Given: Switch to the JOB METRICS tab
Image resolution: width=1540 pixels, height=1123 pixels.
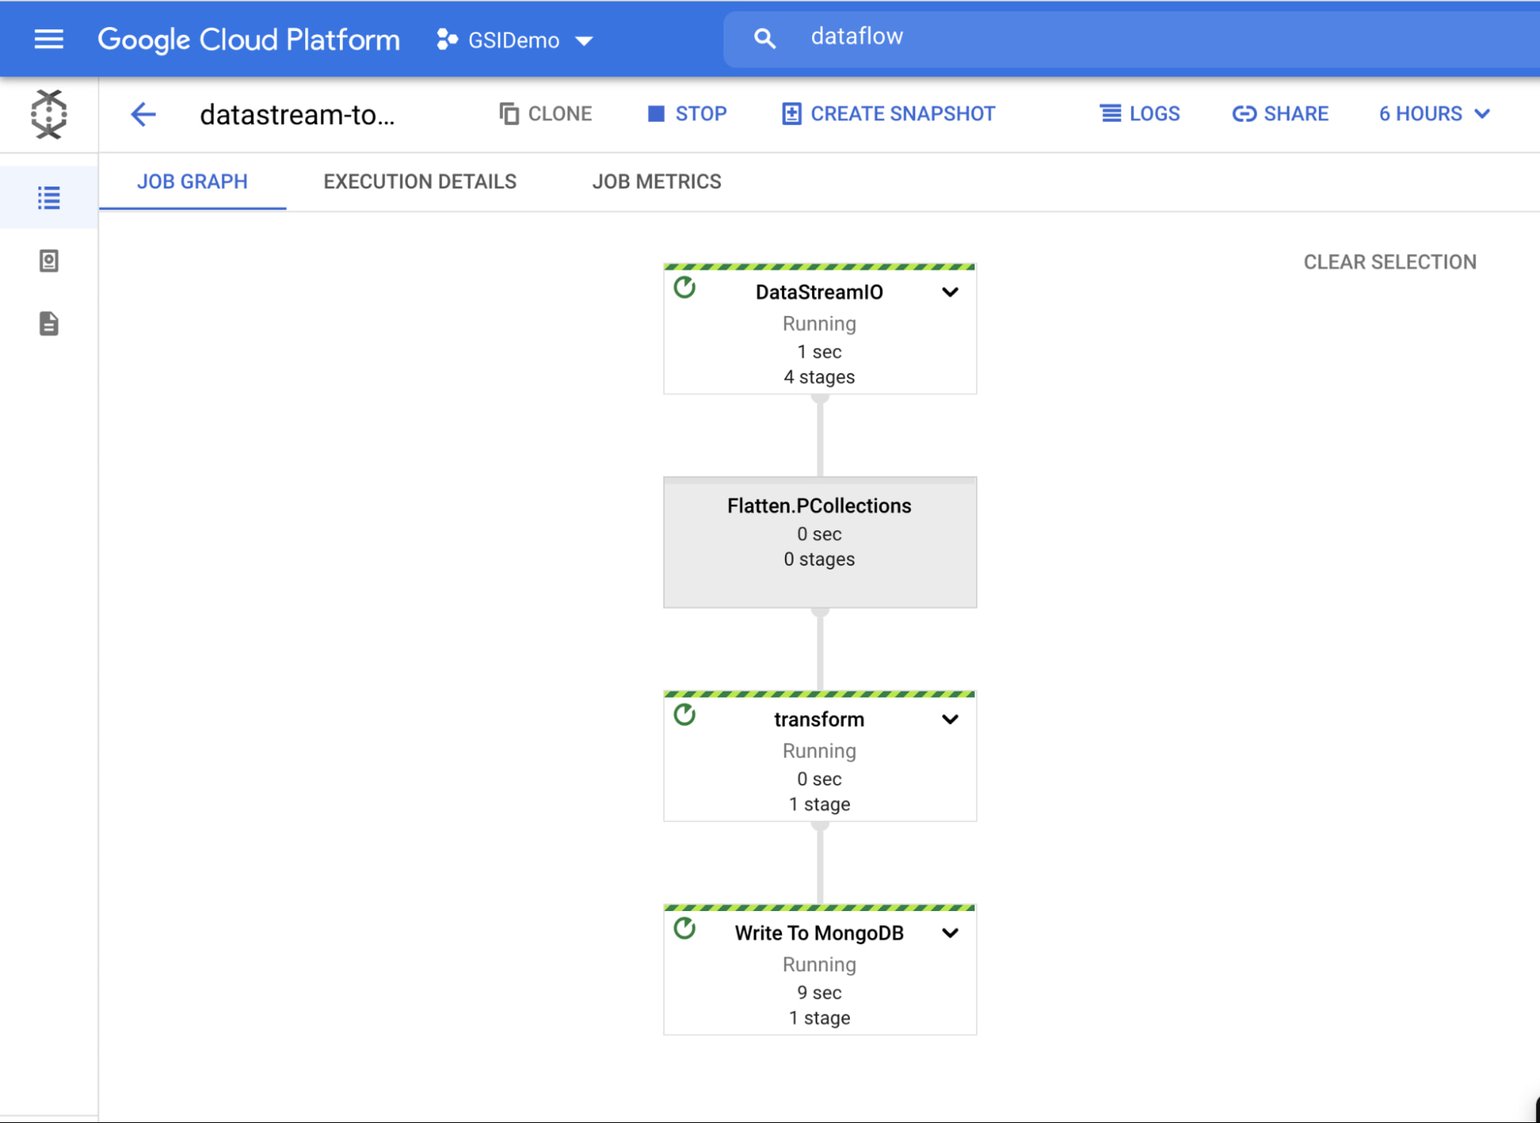Looking at the screenshot, I should pos(657,182).
